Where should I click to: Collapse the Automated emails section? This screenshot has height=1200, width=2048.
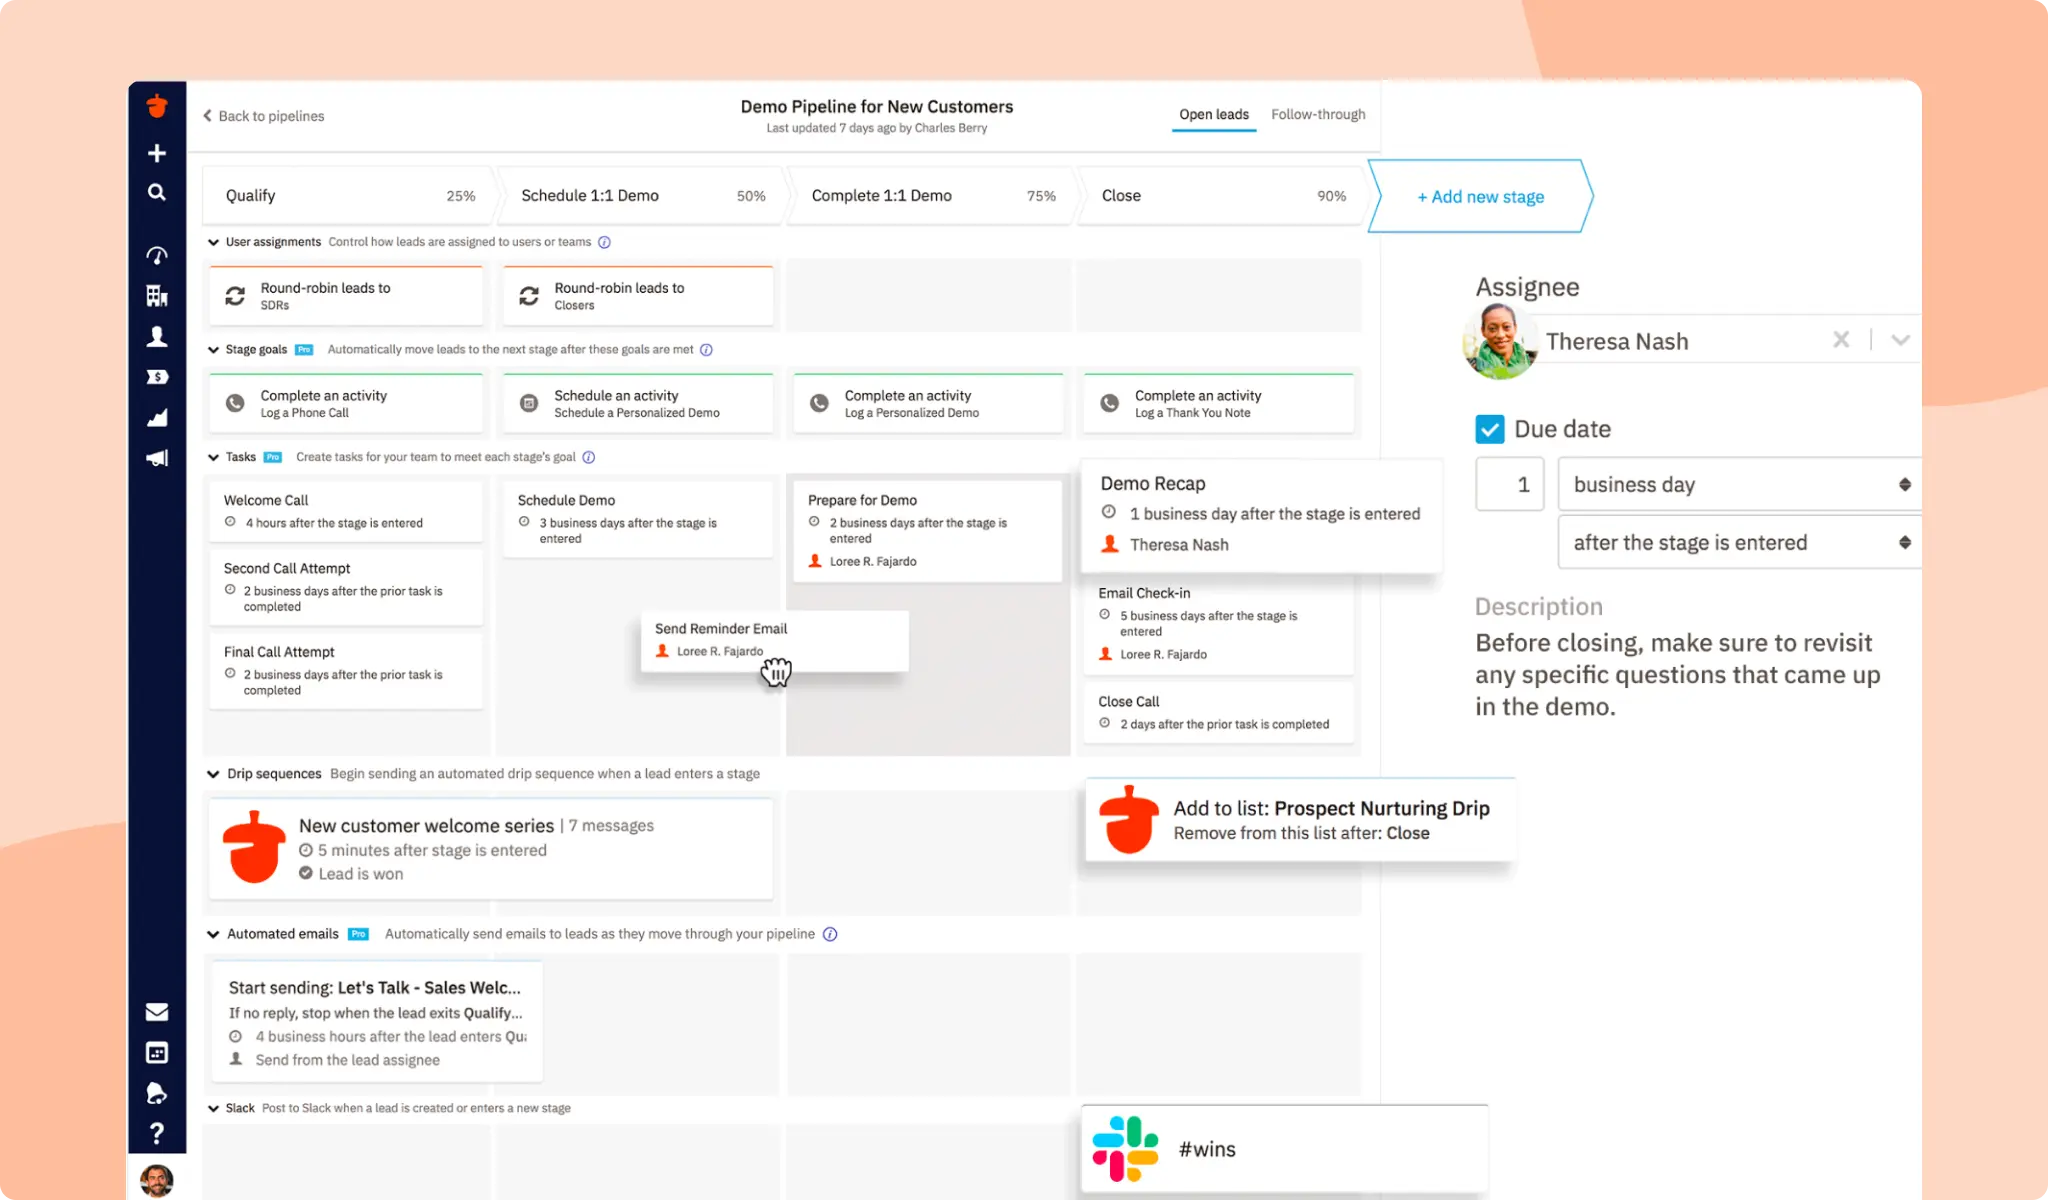[213, 933]
